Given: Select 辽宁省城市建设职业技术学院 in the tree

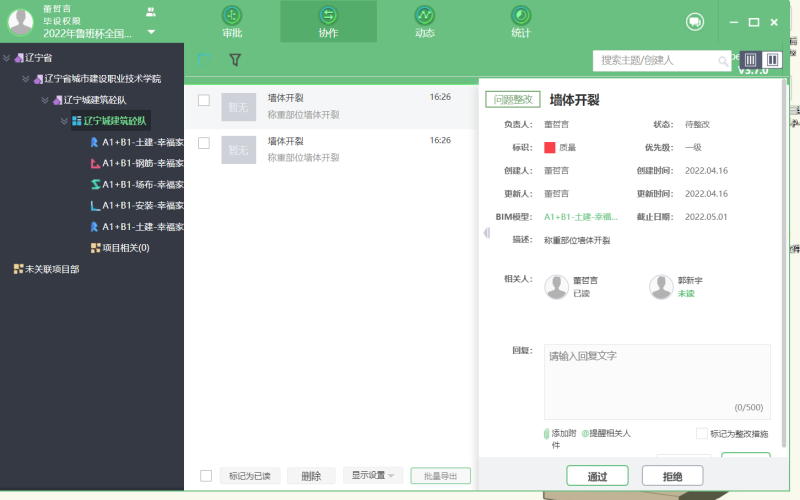Looking at the screenshot, I should [102, 79].
